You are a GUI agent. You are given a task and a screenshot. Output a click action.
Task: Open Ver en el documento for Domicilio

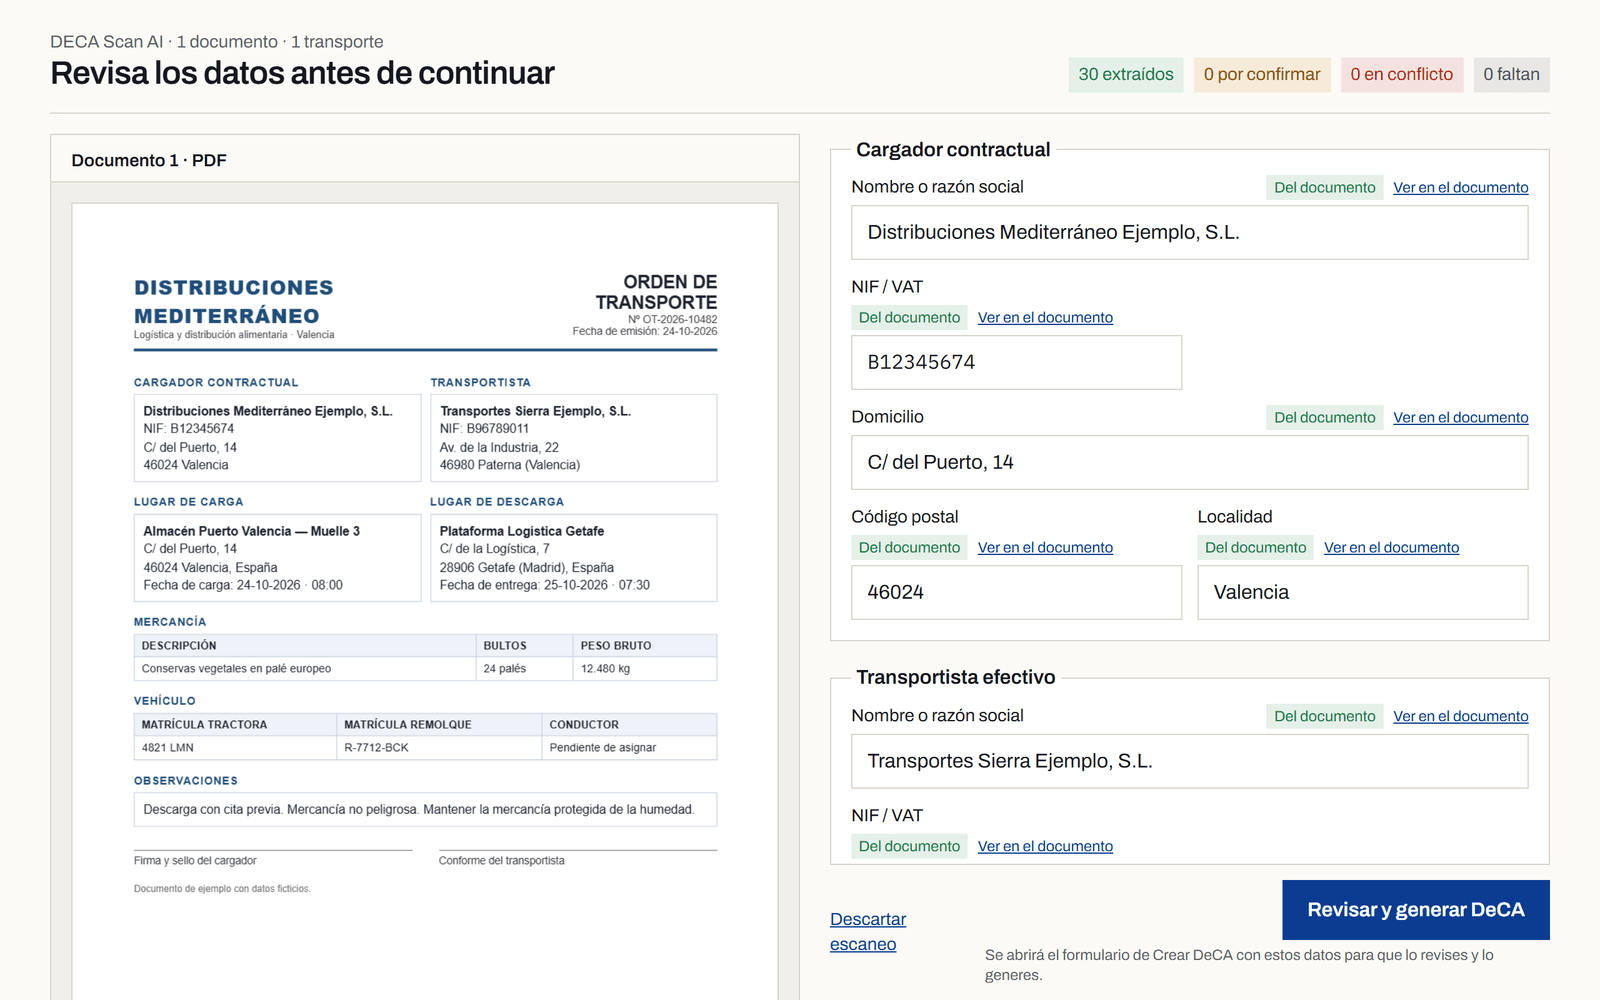[x=1461, y=417]
